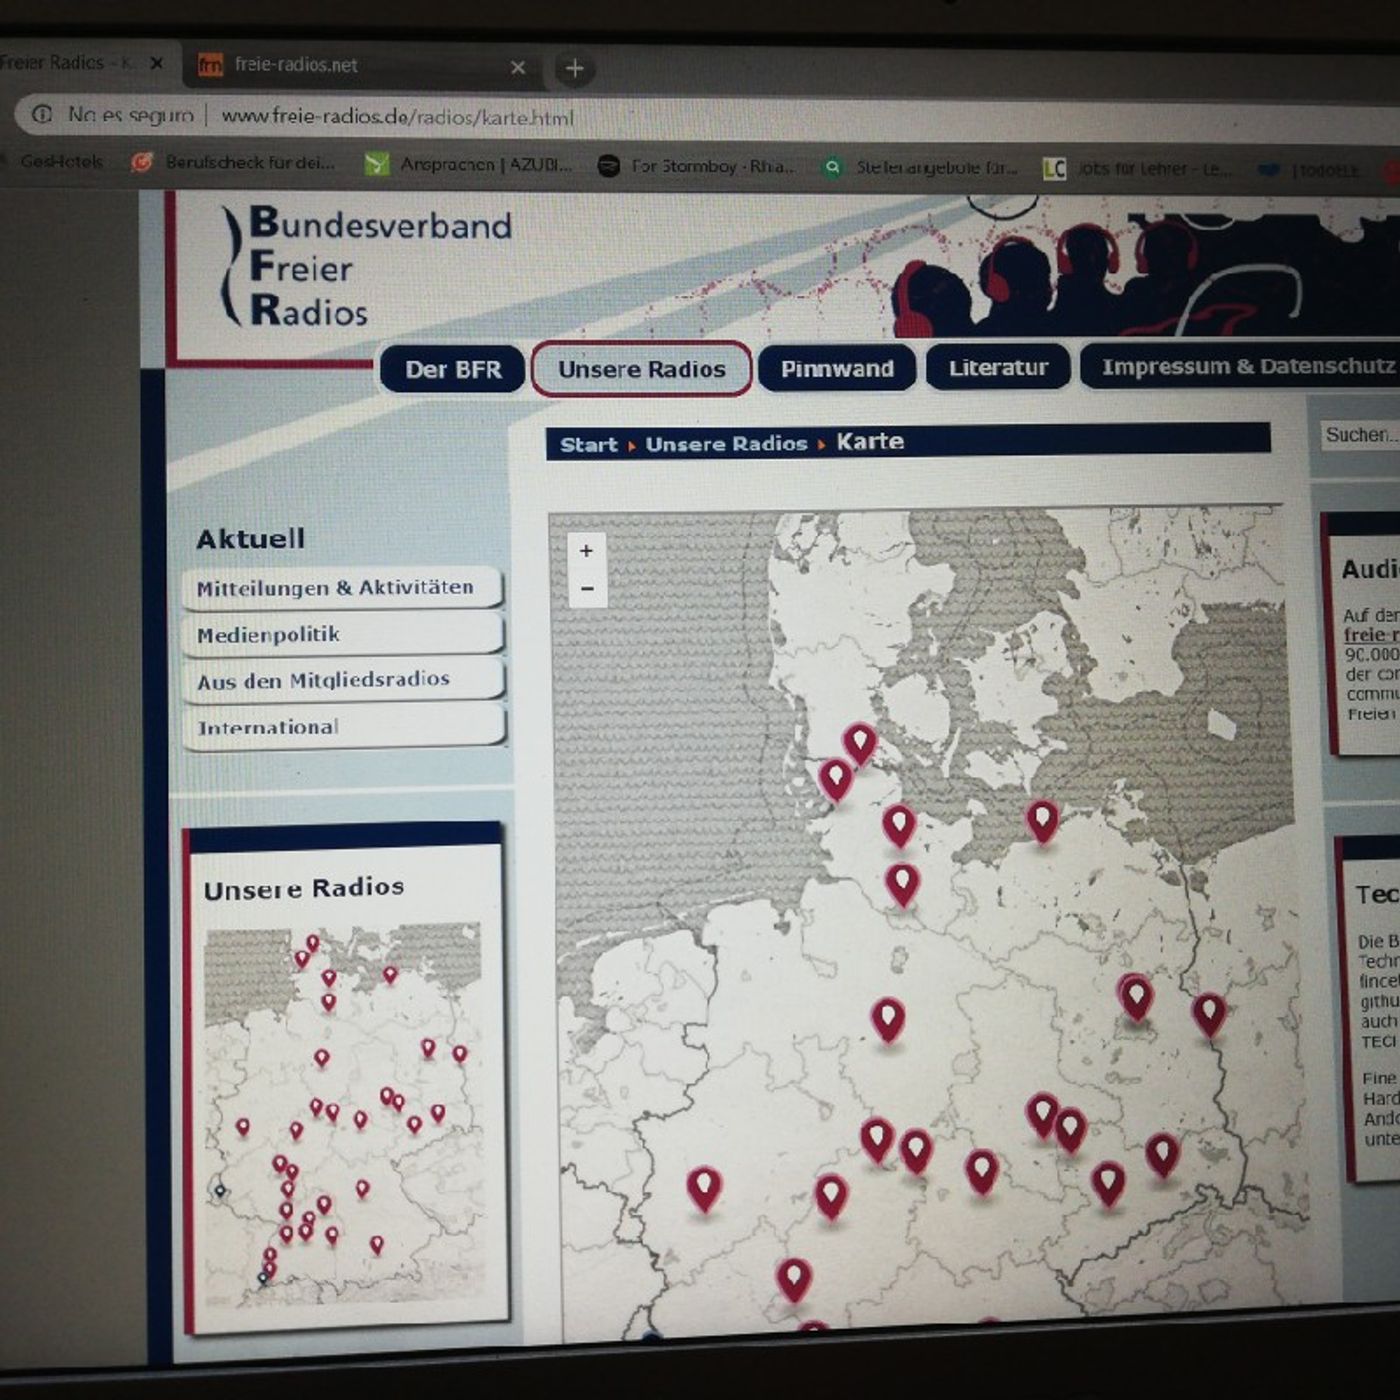The width and height of the screenshot is (1400, 1400).
Task: Click the Bundesverband Freier Radios logo
Action: pos(365,266)
